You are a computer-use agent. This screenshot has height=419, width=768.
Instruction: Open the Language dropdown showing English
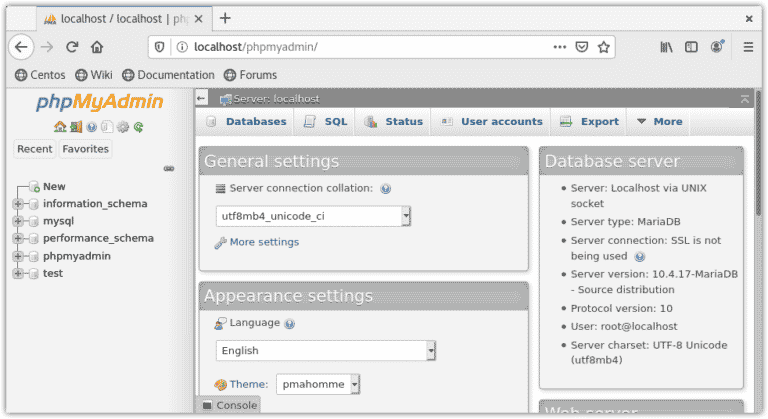point(325,351)
